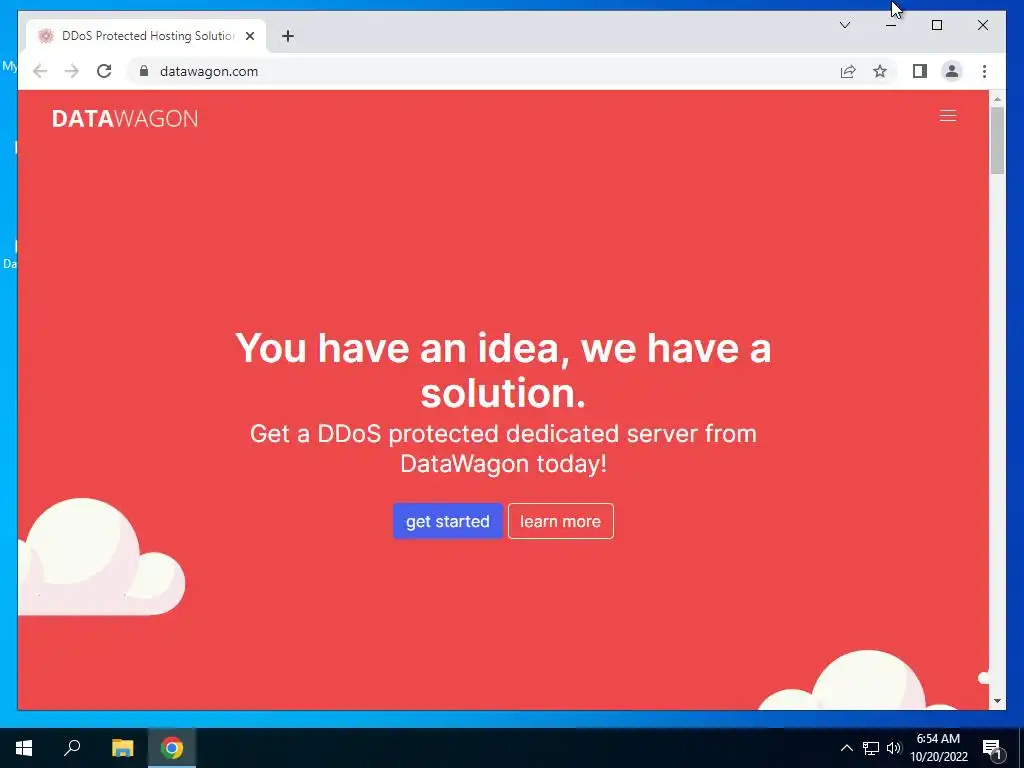
Task: Click the get started button
Action: coord(448,521)
